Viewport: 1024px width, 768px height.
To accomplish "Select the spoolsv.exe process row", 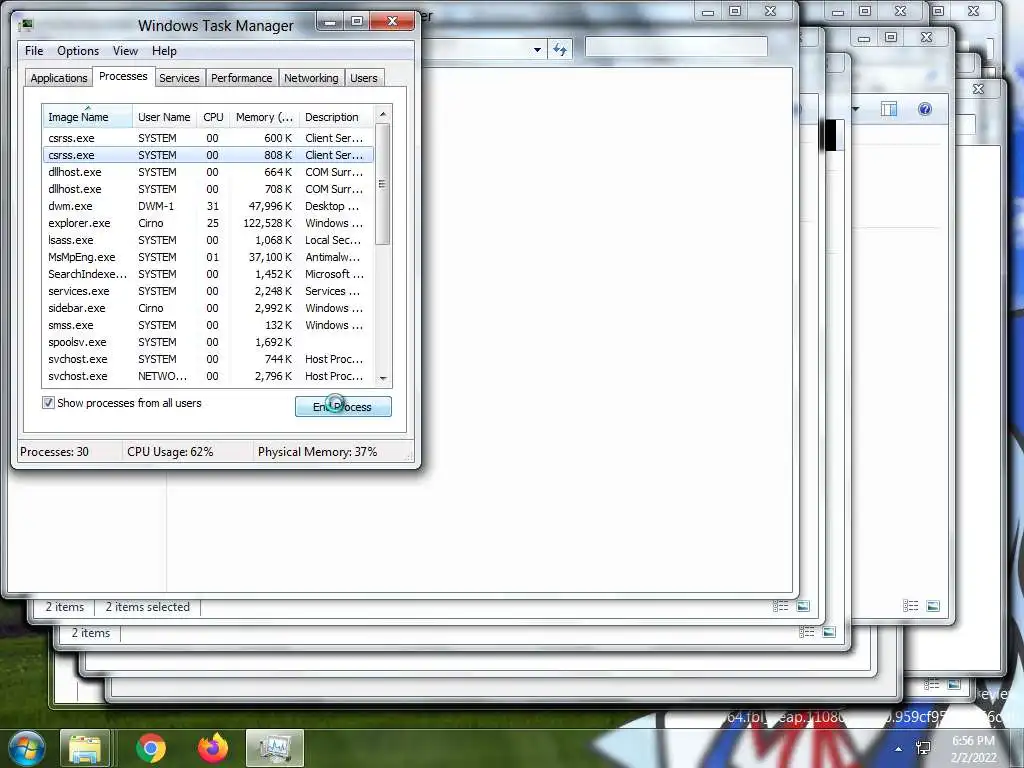I will tap(208, 342).
